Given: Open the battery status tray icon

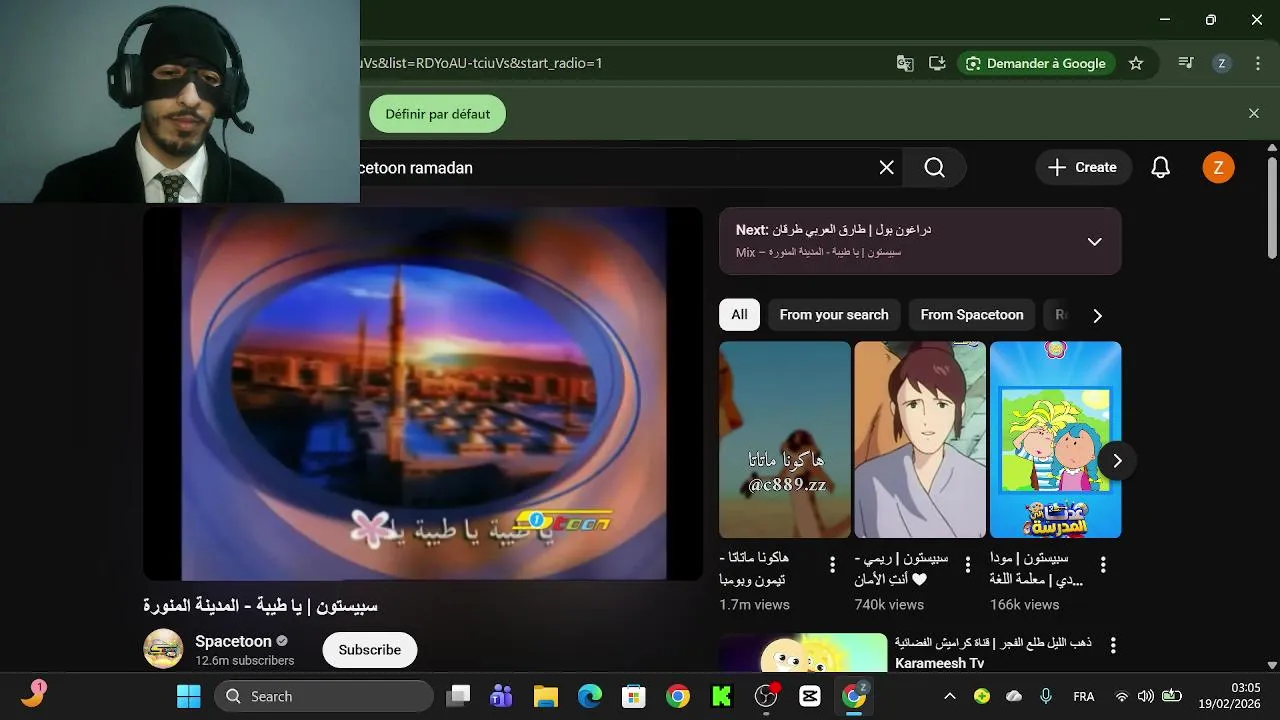Looking at the screenshot, I should point(1172,696).
